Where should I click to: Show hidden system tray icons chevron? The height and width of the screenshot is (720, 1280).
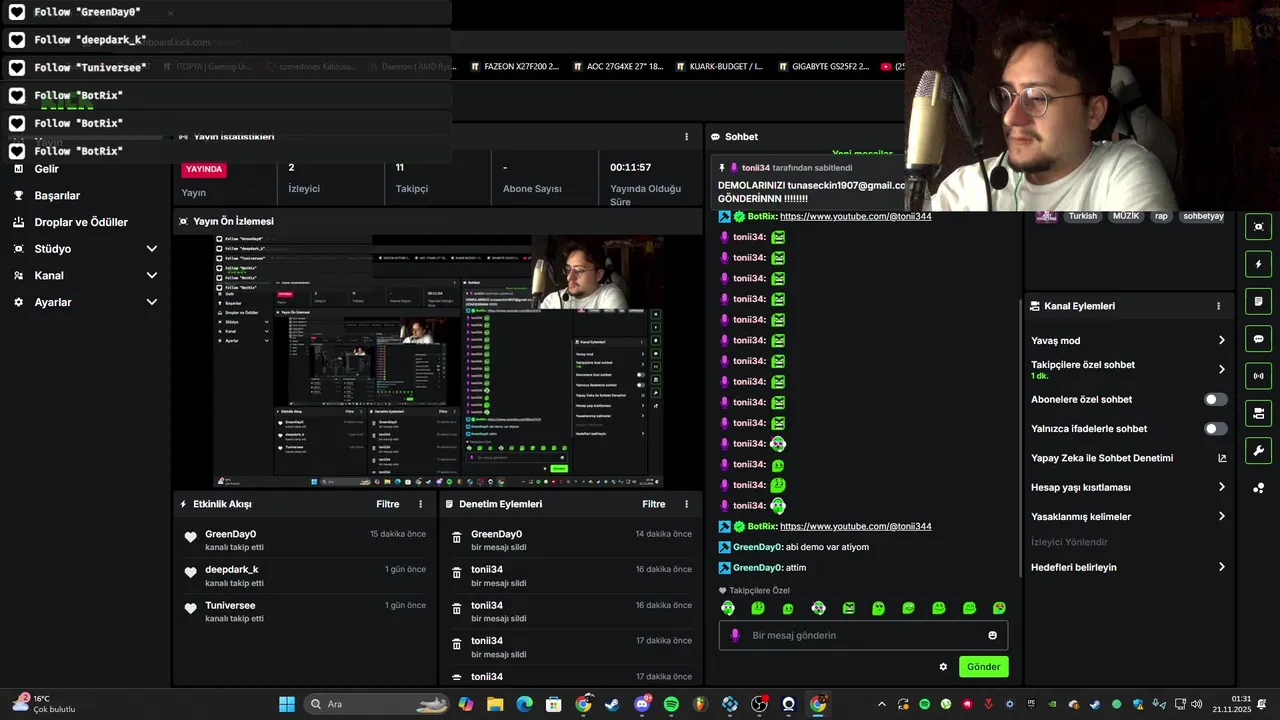tap(881, 704)
